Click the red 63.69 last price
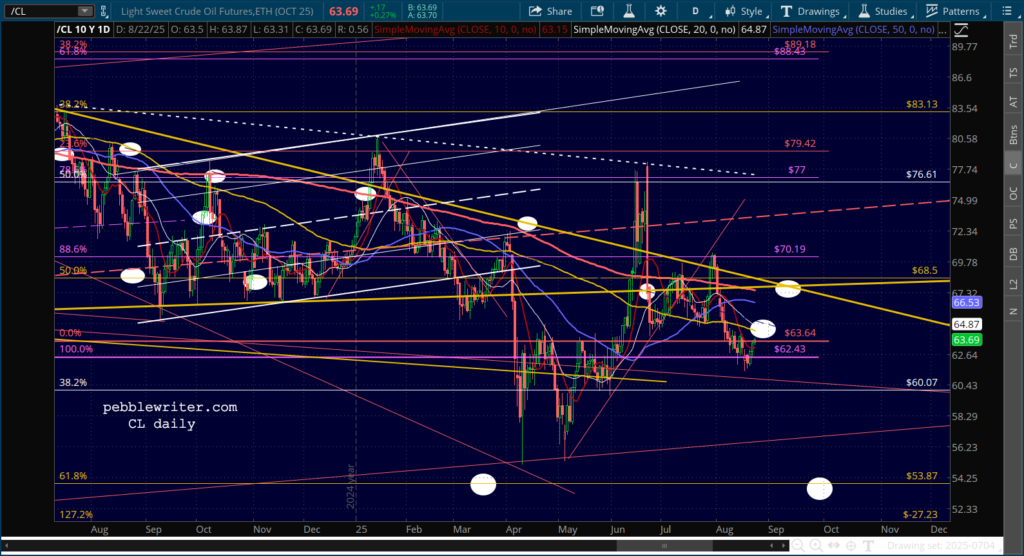This screenshot has height=556, width=1024. click(x=344, y=11)
